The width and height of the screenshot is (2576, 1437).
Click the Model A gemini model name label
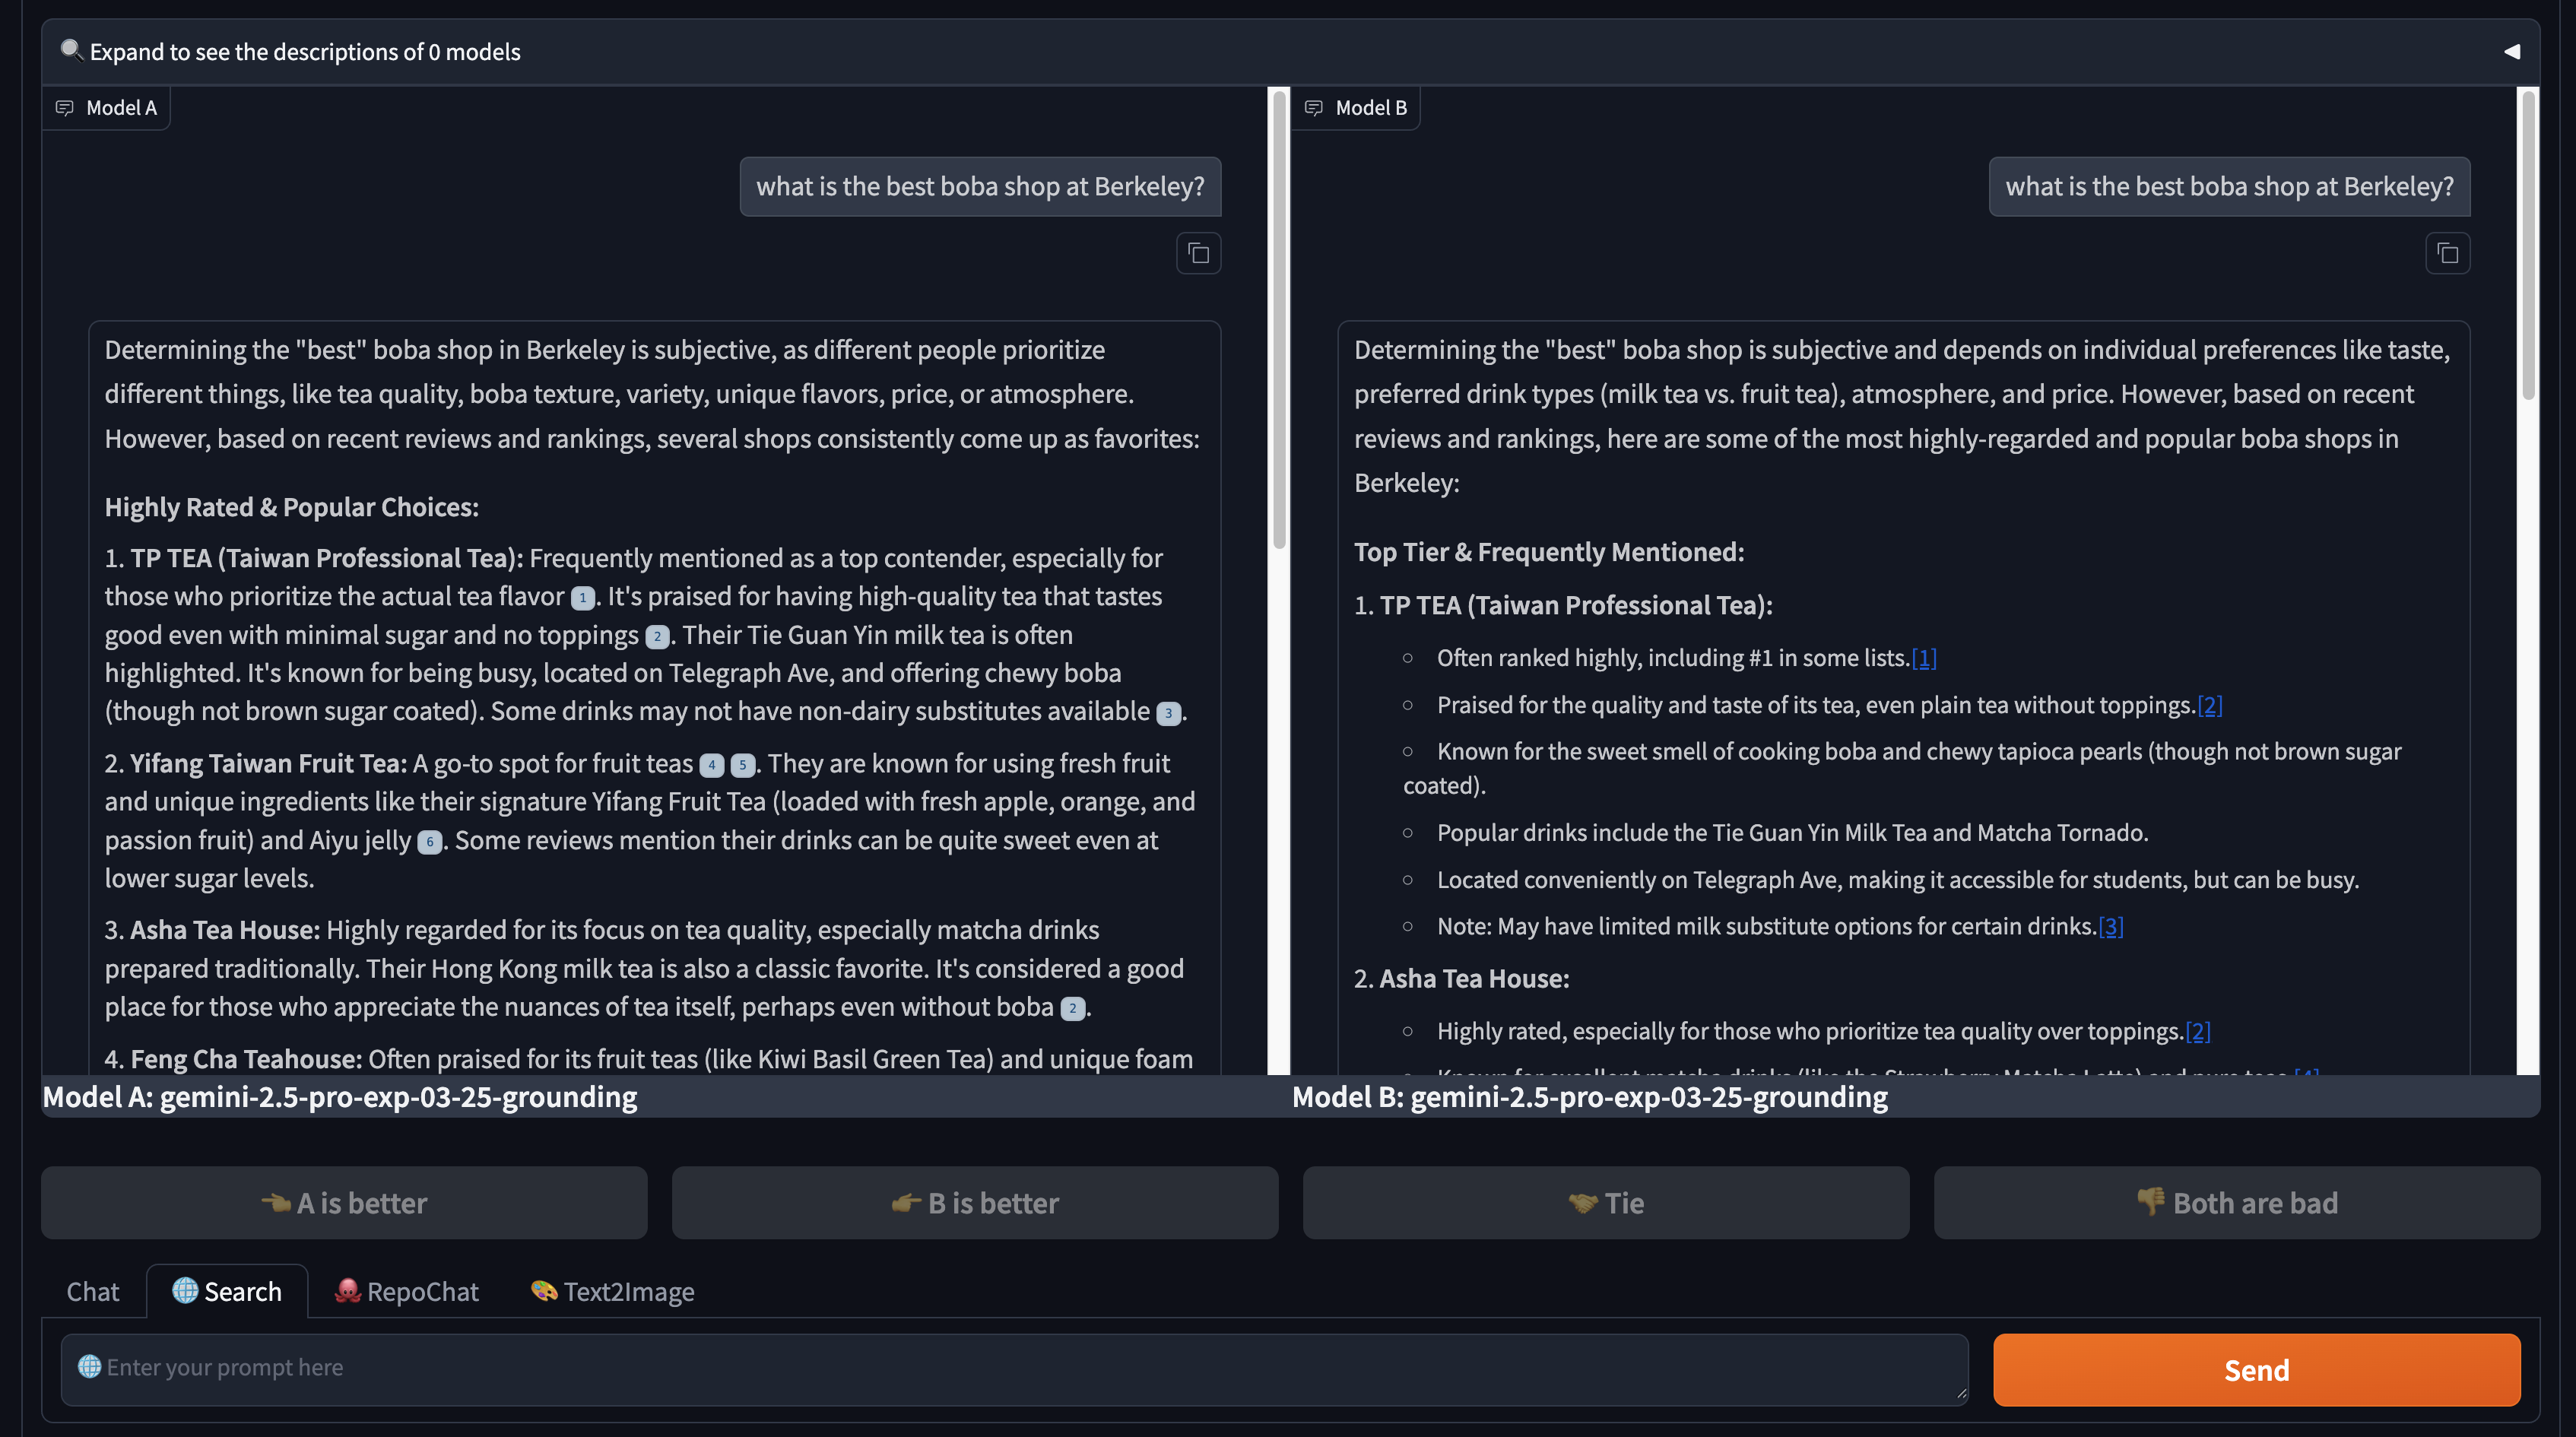coord(340,1097)
